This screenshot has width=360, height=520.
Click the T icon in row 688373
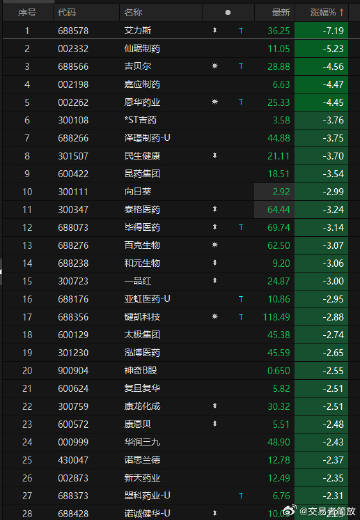point(241,496)
